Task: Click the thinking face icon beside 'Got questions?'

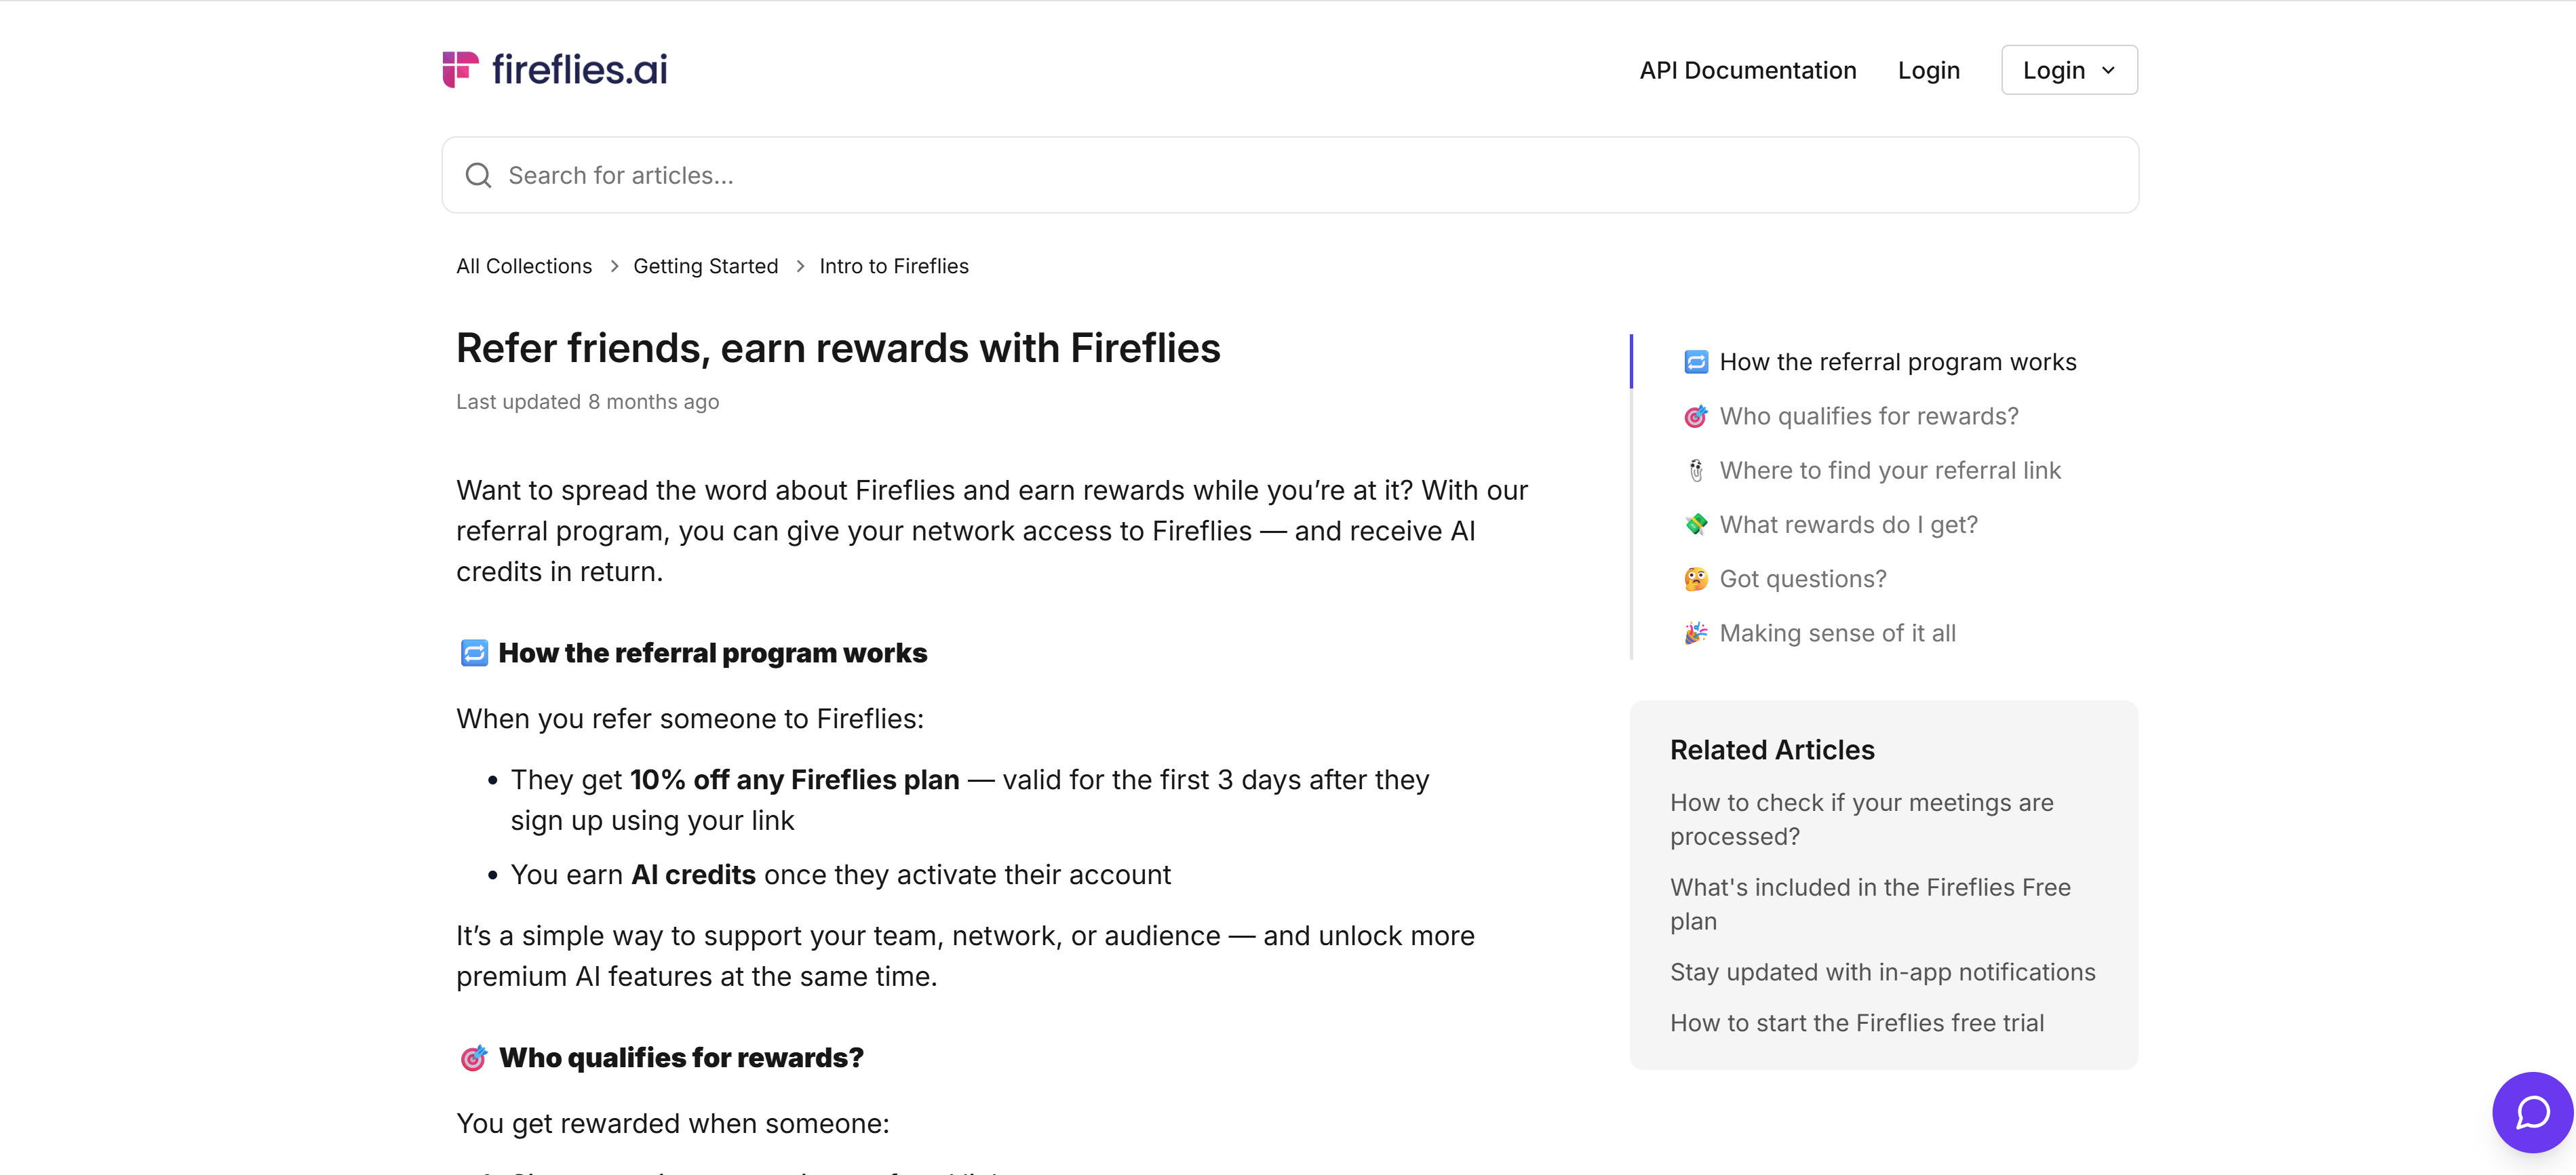Action: [1696, 578]
